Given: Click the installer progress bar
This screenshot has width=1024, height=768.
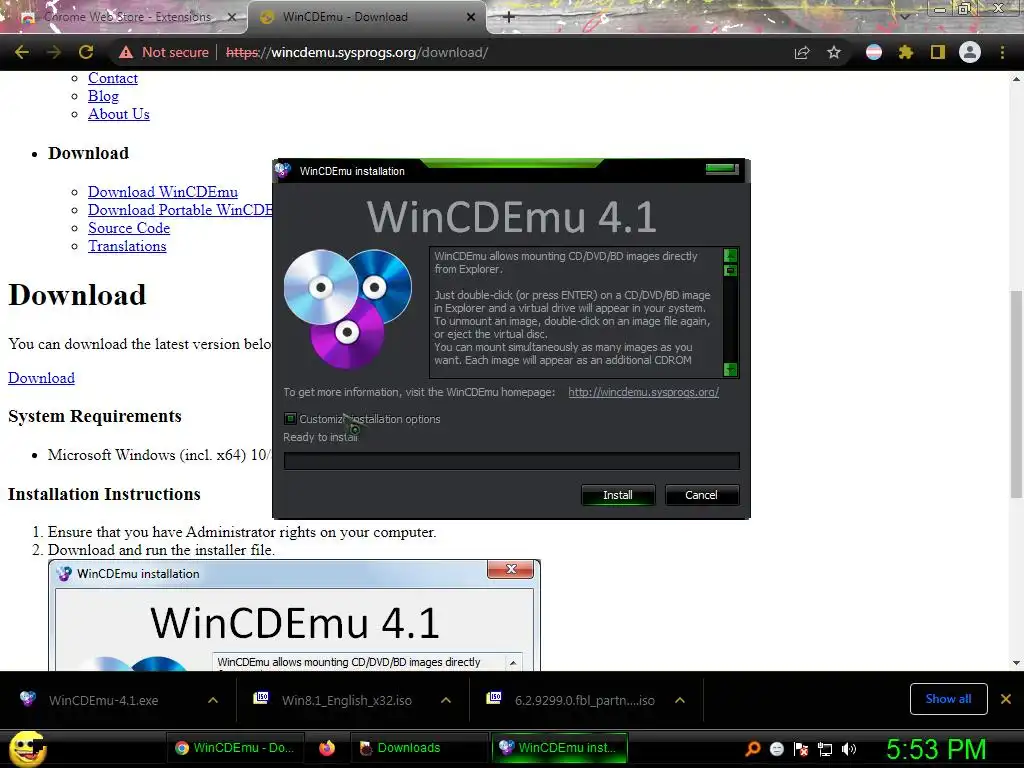Looking at the screenshot, I should coord(511,461).
